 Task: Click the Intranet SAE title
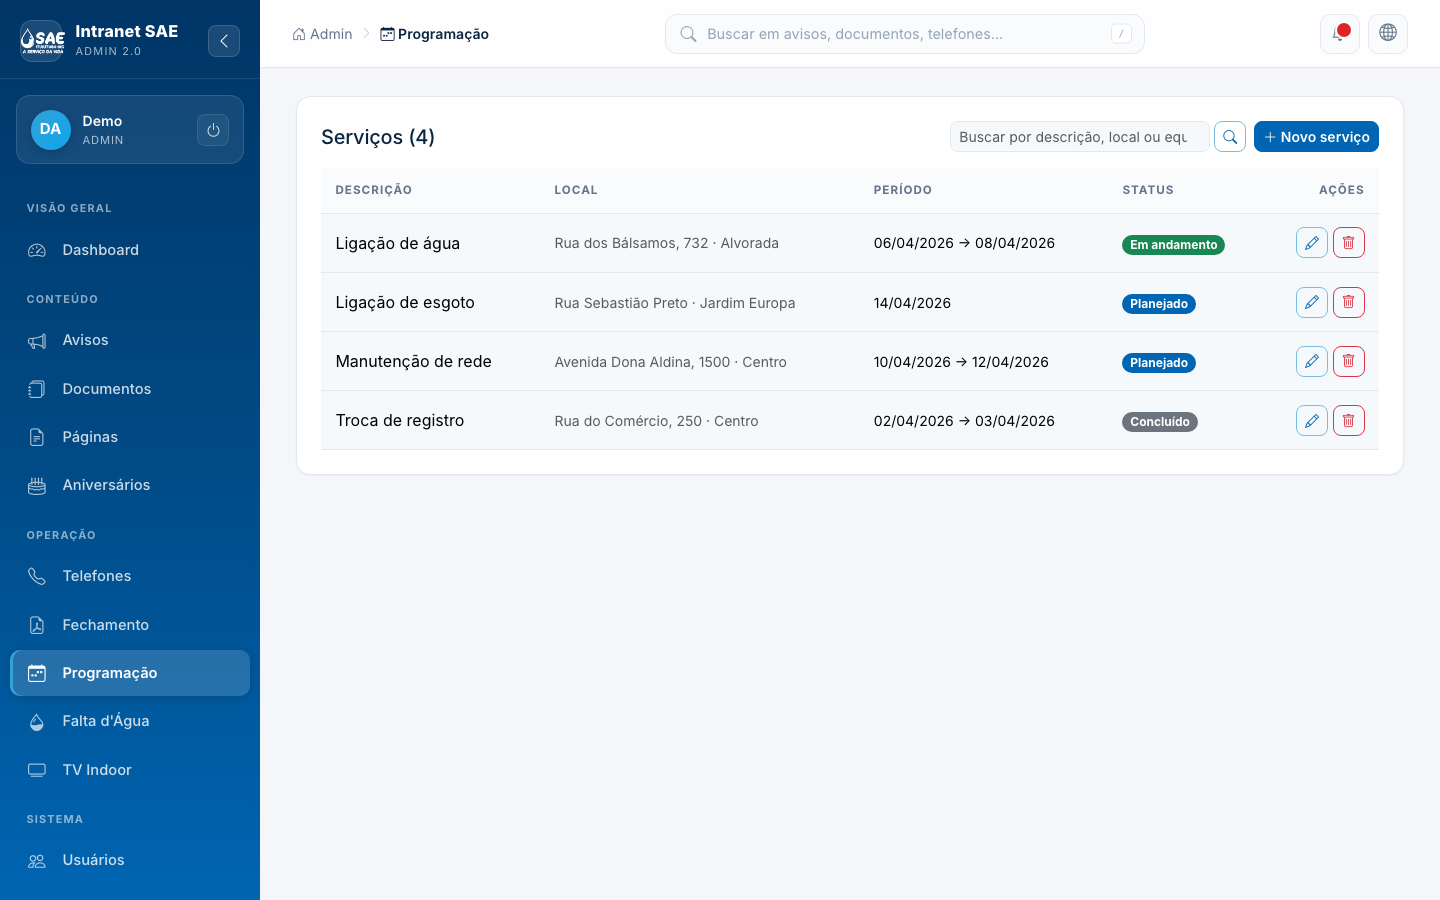click(x=127, y=31)
